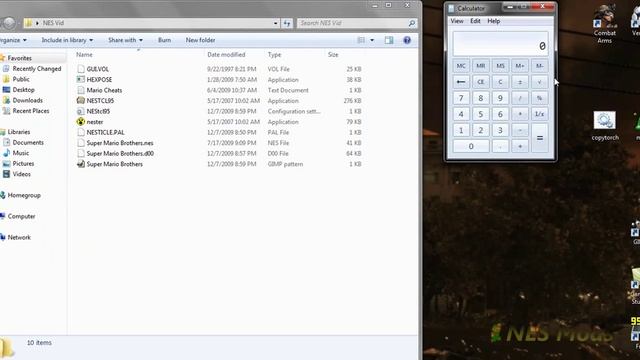Screen dimensions: 640x360
Task: Sort files by the Name column header
Action: click(x=84, y=54)
